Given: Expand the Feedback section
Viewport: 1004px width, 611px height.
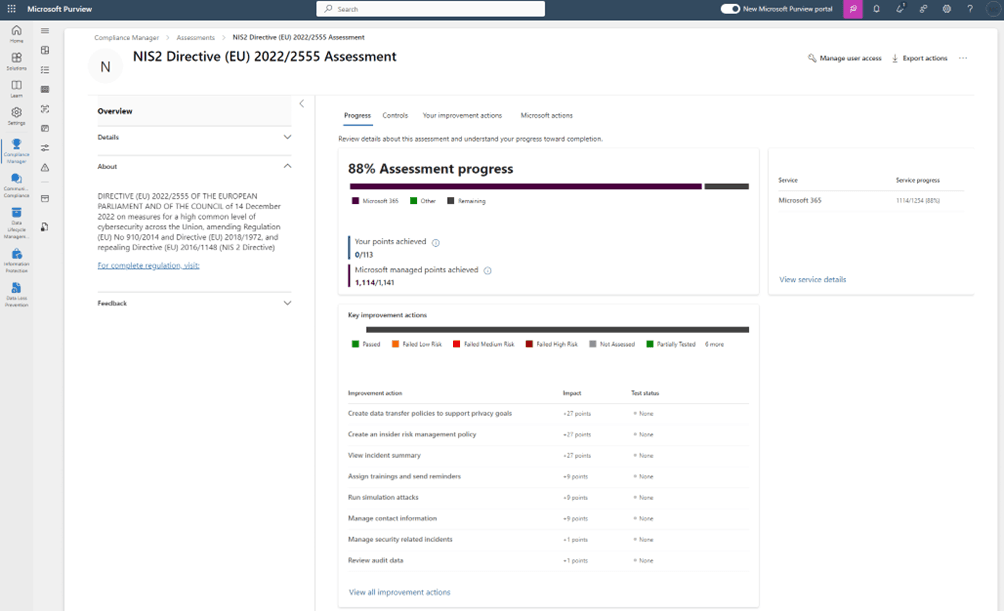Looking at the screenshot, I should pyautogui.click(x=287, y=303).
